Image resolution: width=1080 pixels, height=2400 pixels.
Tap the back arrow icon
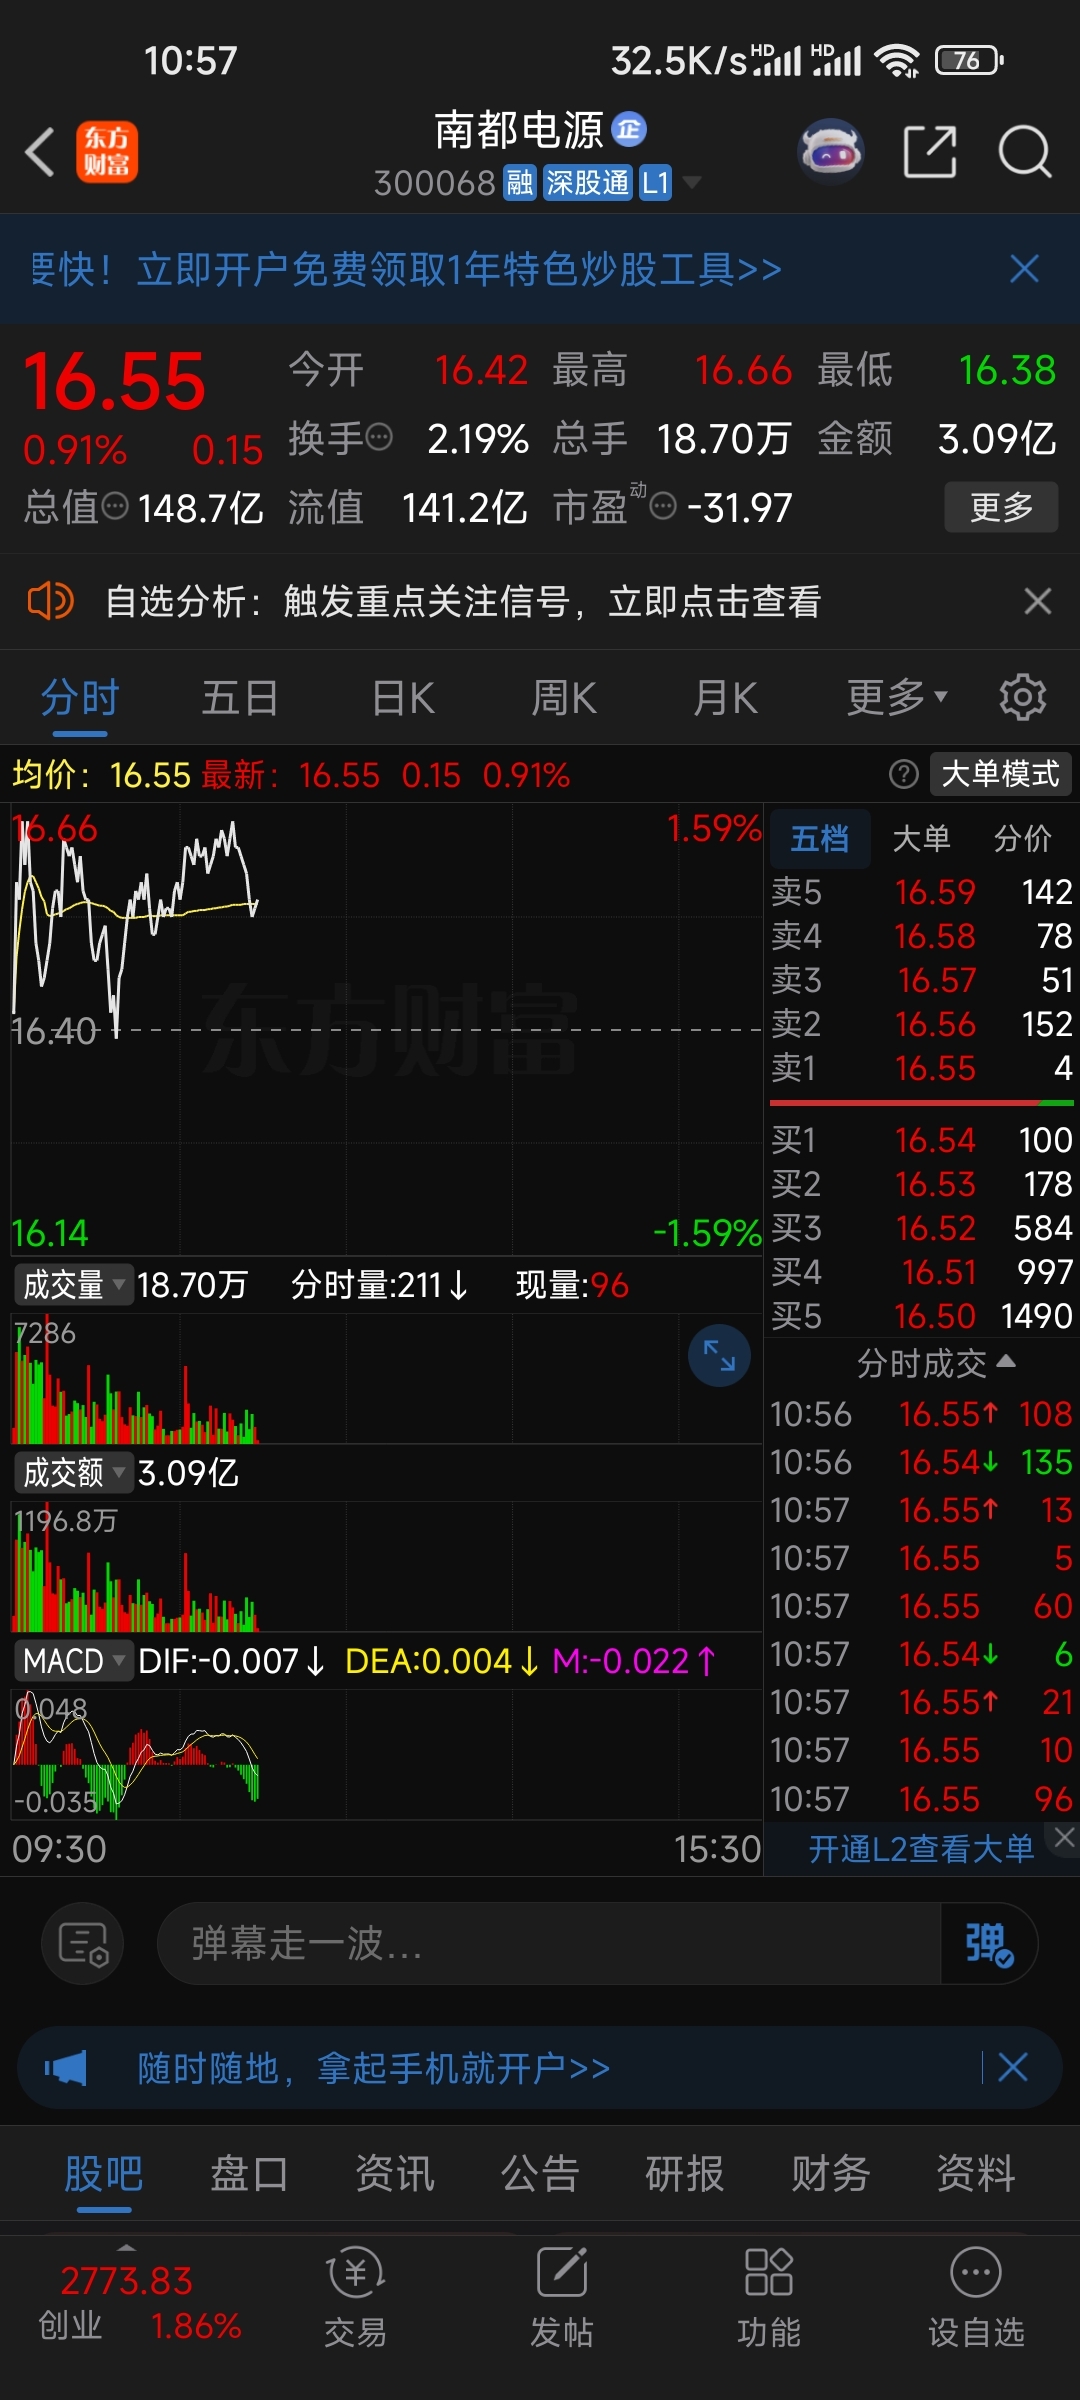(40, 153)
